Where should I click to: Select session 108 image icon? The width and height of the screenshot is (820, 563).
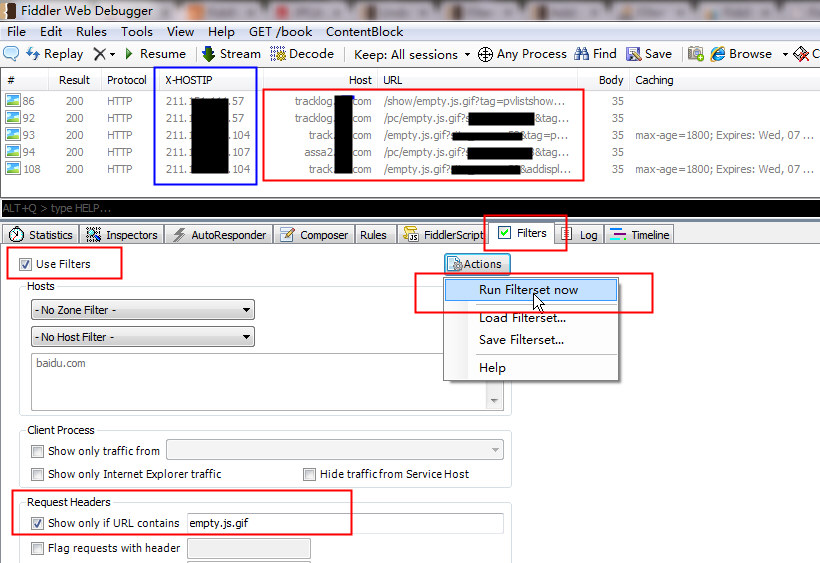click(13, 168)
